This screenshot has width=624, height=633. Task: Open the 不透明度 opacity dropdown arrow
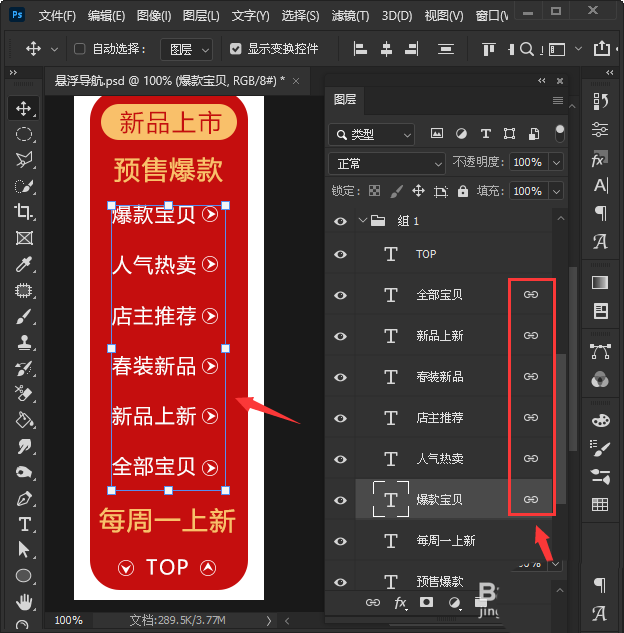point(556,162)
